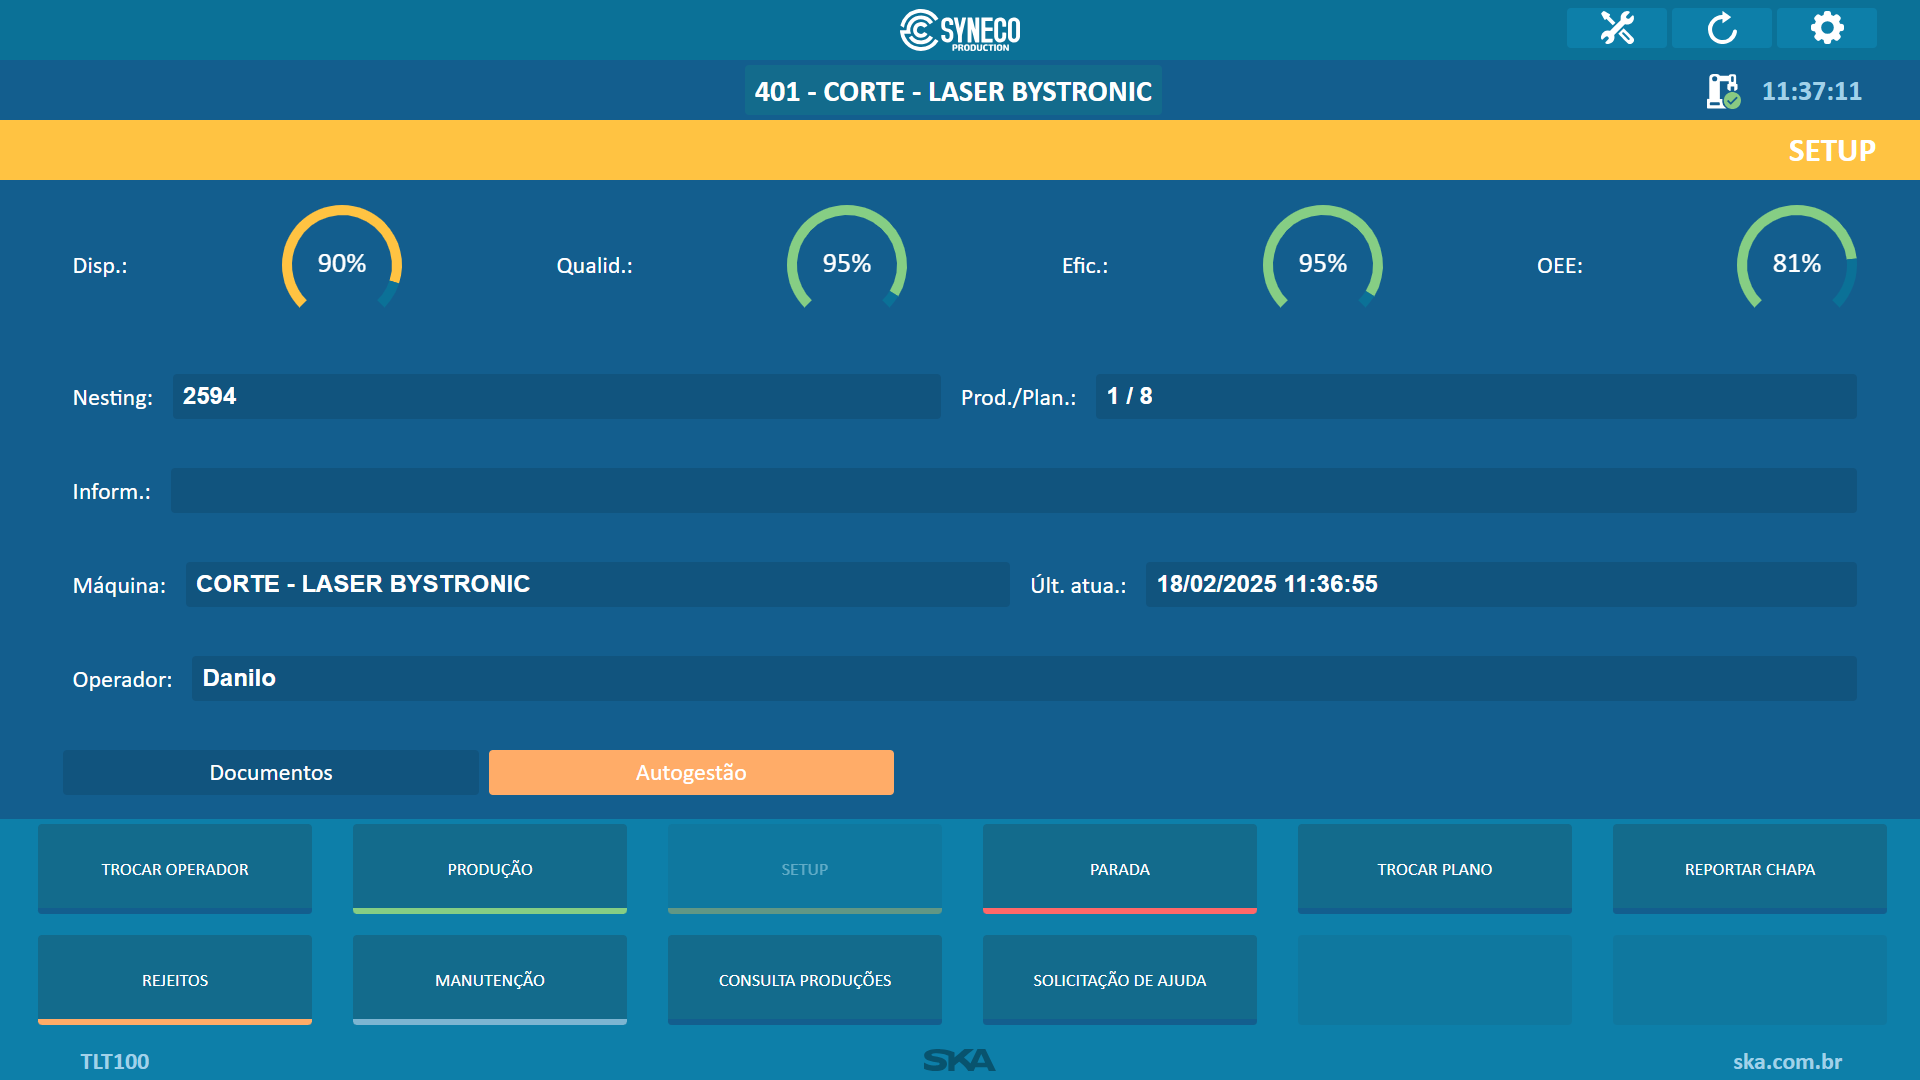Click the Máquina field CORTE - LASER BYSTRONIC
The height and width of the screenshot is (1080, 1920).
597,584
